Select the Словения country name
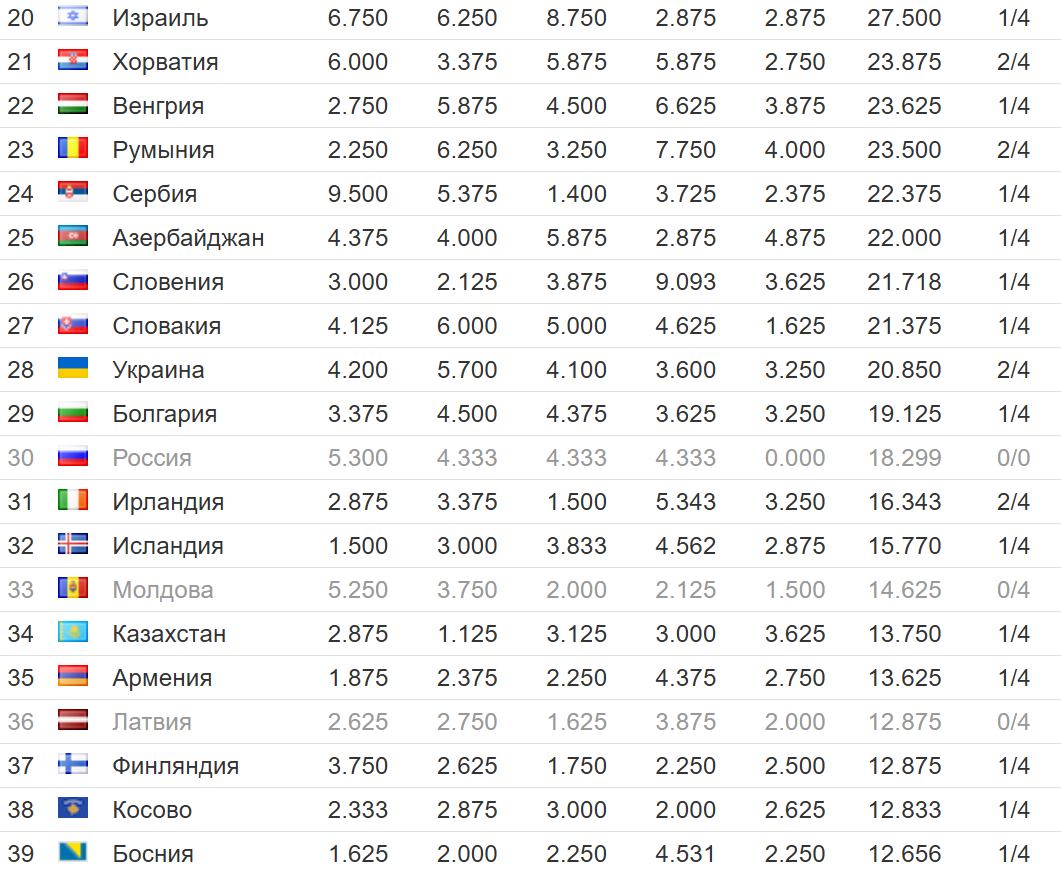This screenshot has height=875, width=1061. pos(168,282)
